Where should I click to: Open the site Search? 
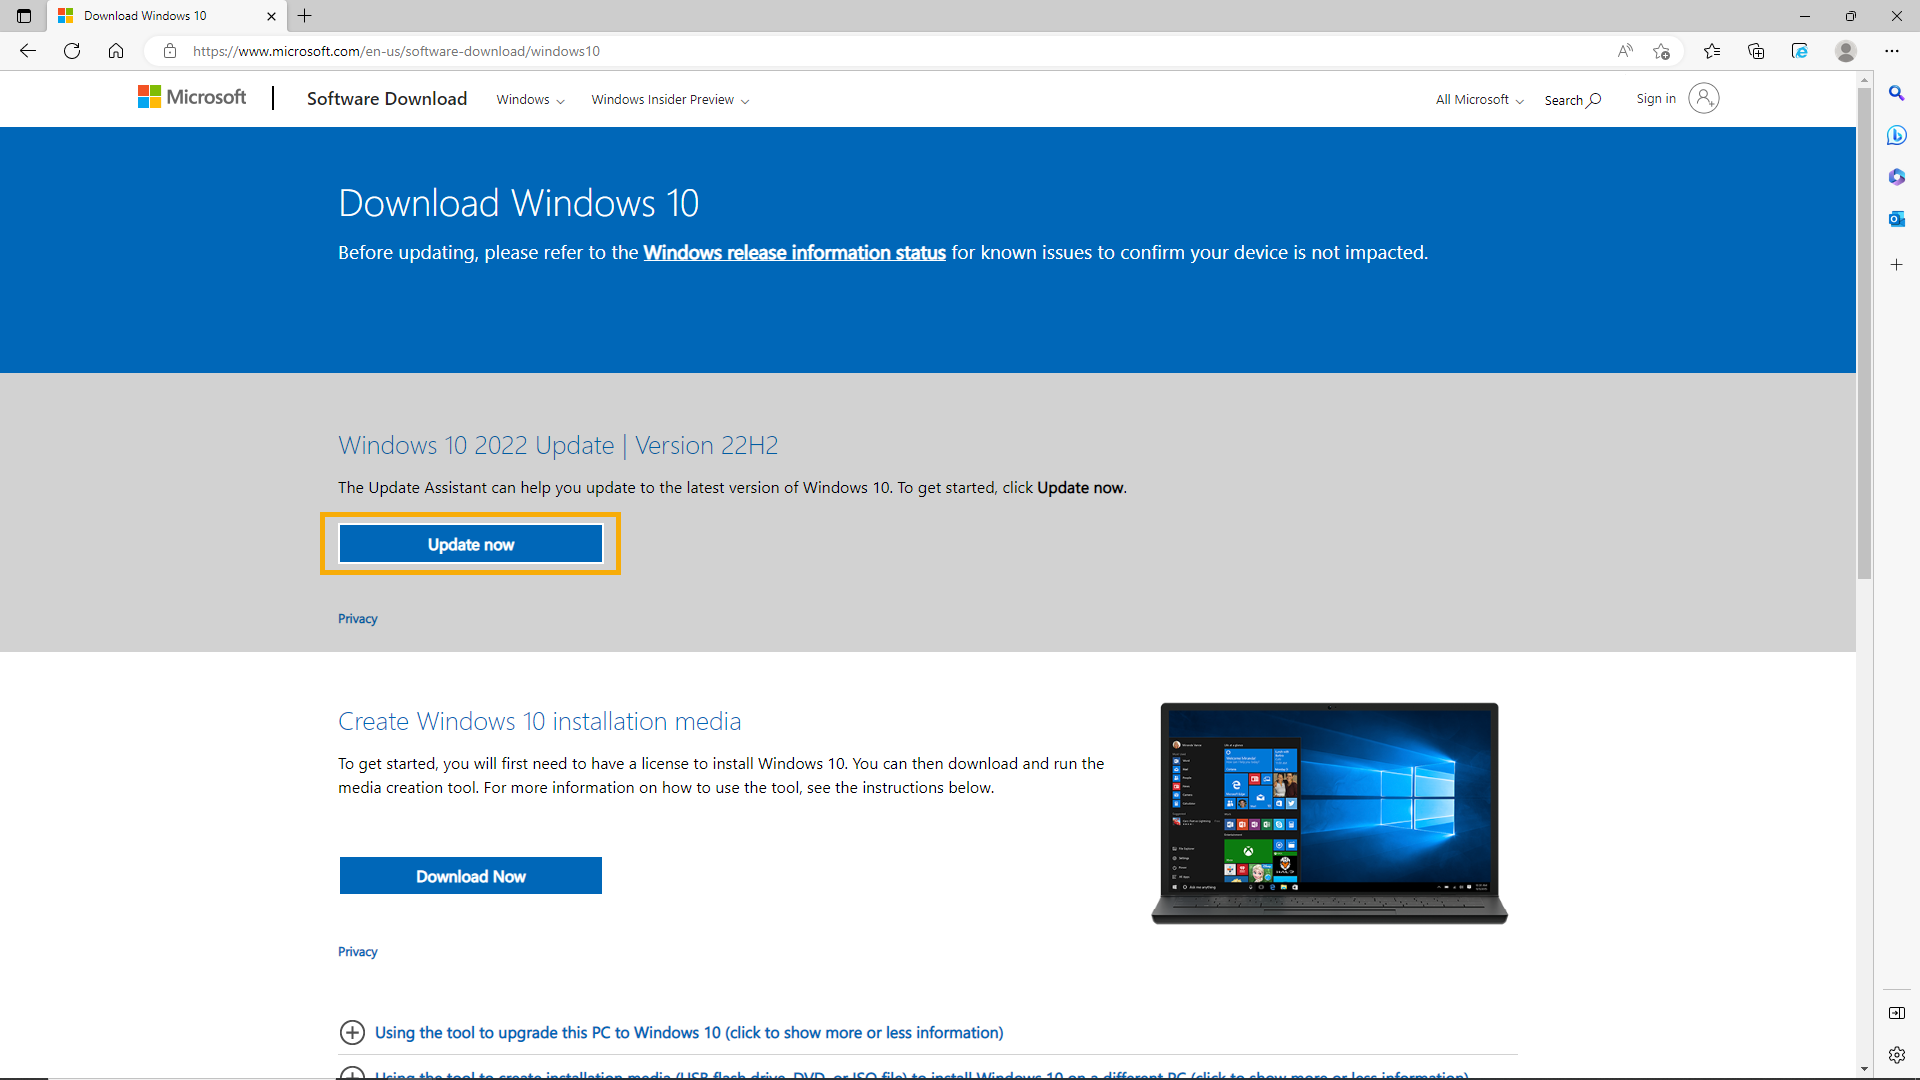[x=1572, y=100]
